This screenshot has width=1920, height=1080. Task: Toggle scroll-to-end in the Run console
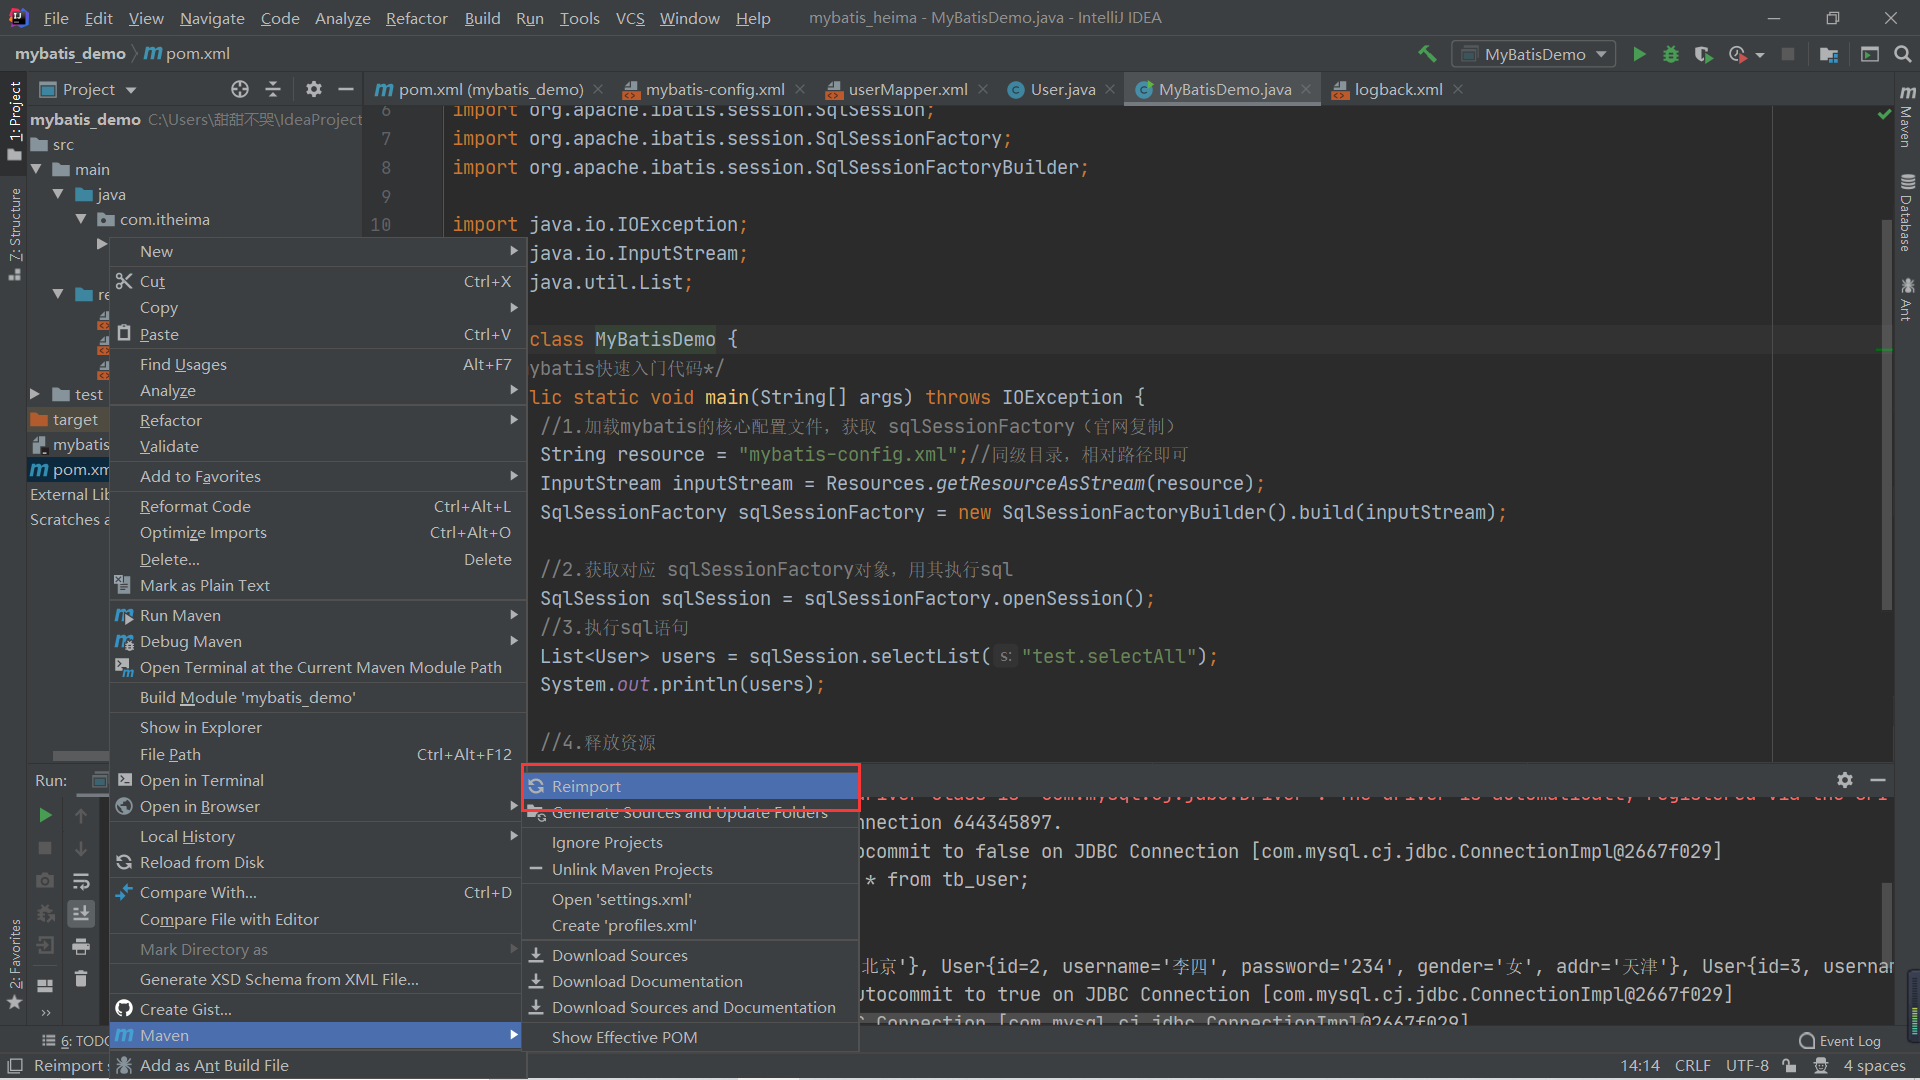82,913
